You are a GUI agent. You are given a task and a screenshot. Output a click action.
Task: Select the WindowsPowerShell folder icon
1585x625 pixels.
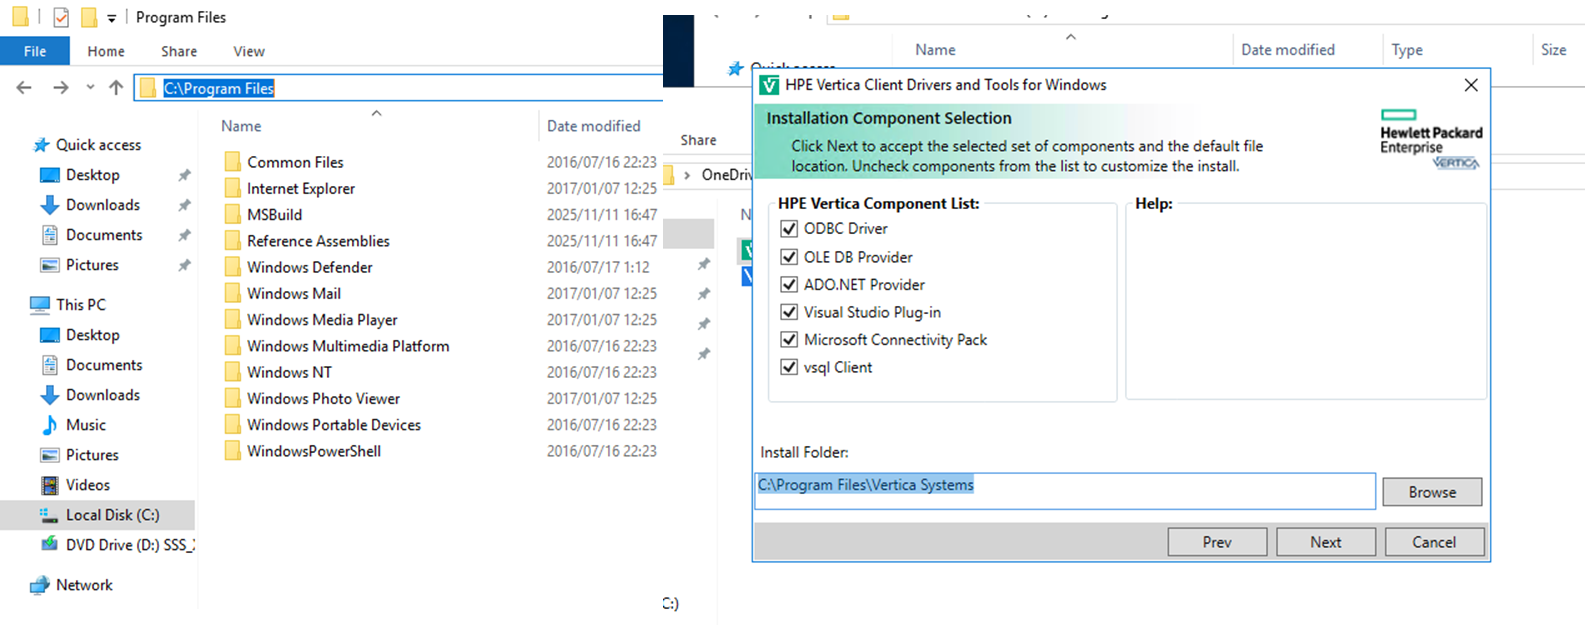tap(233, 451)
